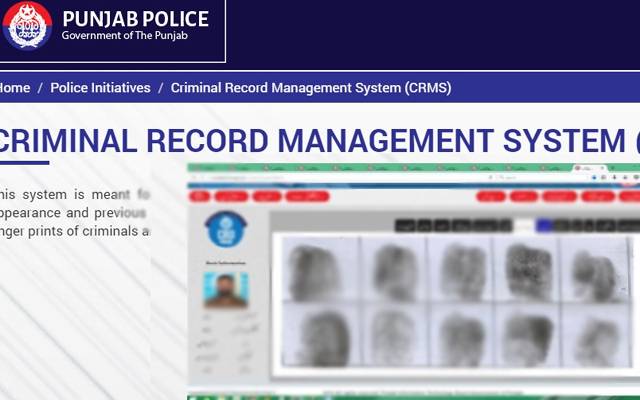
Task: Click the widest red button in the left group
Action: (x=307, y=197)
